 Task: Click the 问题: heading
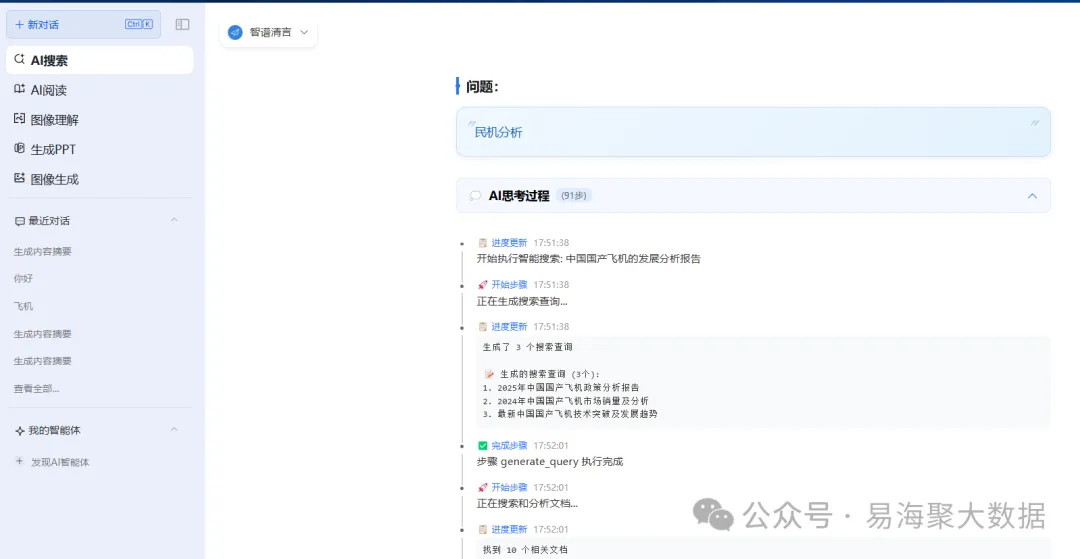(x=482, y=87)
